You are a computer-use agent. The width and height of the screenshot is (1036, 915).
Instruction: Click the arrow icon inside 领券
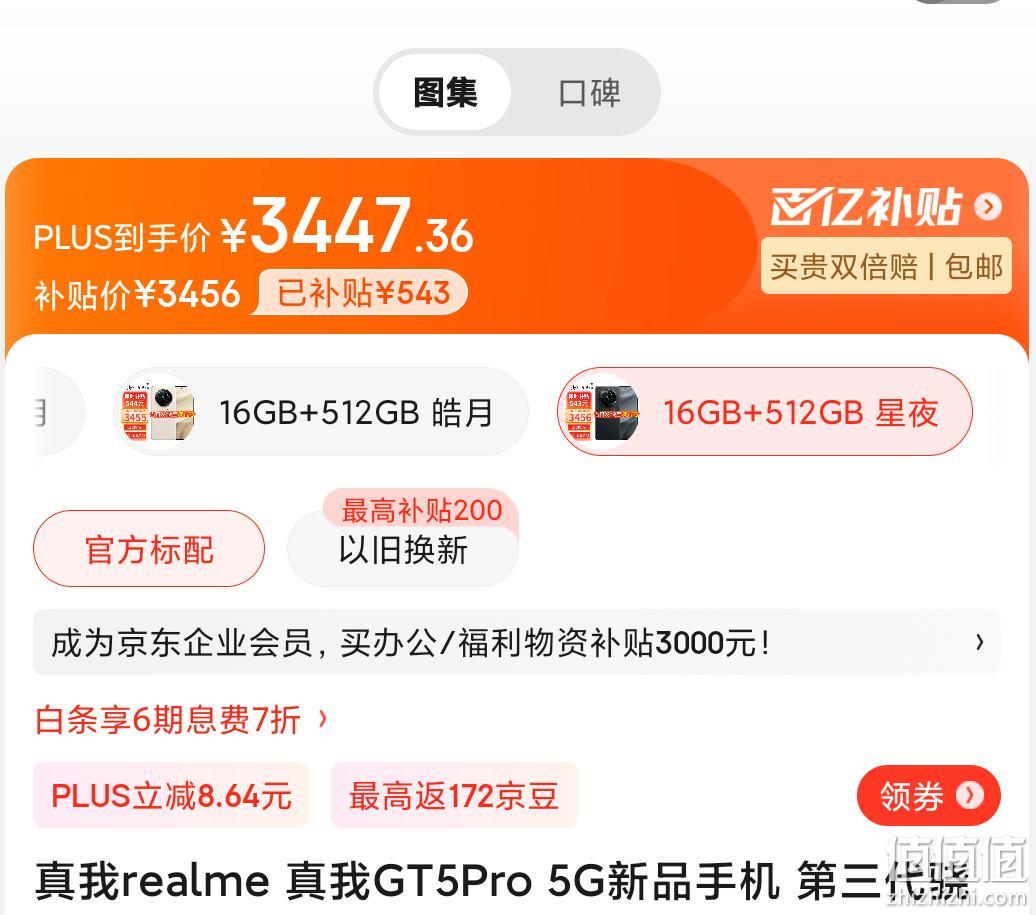click(970, 795)
